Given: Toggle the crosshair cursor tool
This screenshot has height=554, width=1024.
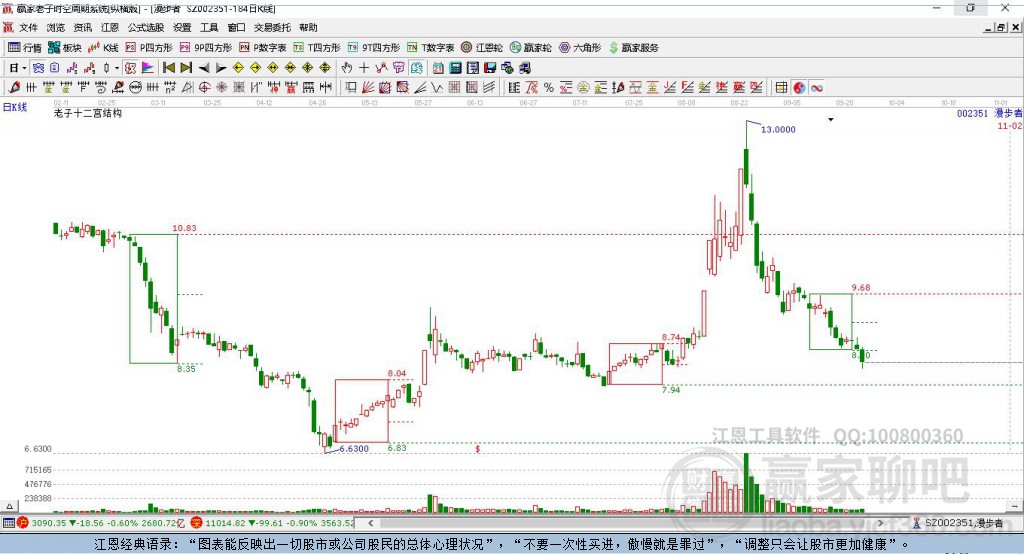Looking at the screenshot, I should pyautogui.click(x=364, y=67).
